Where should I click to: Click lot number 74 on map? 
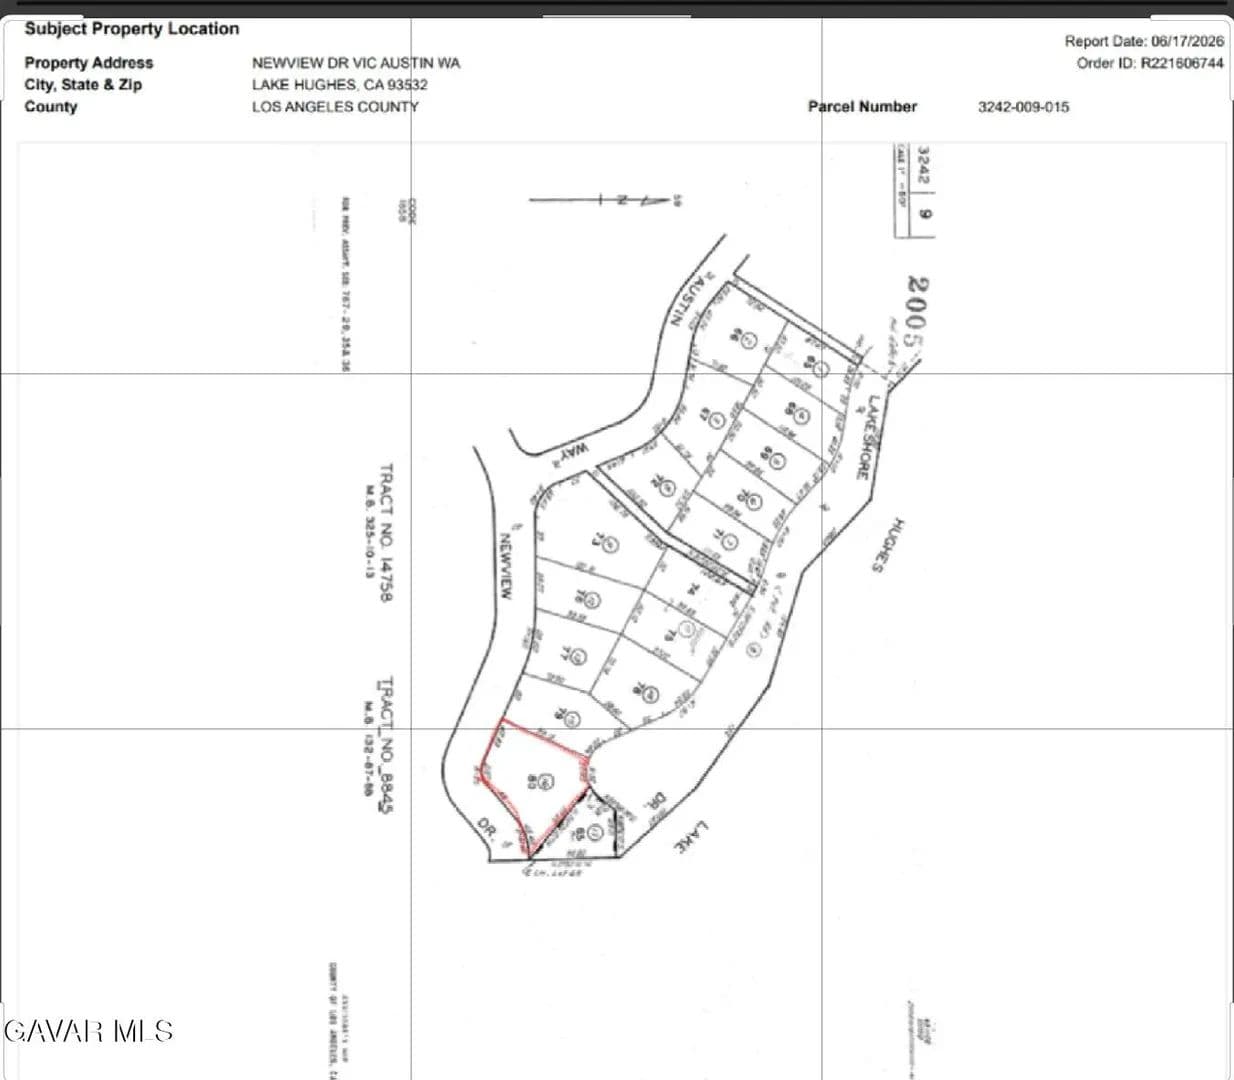coord(692,590)
